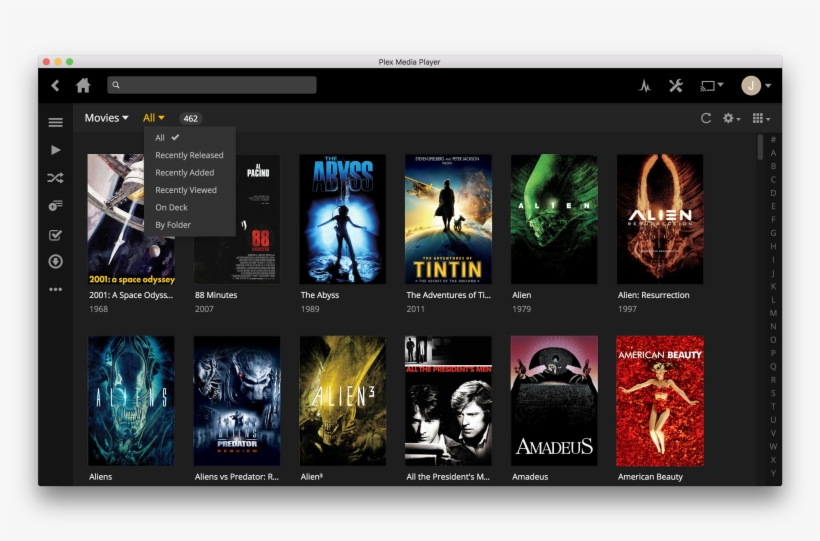The width and height of the screenshot is (820, 541).
Task: Refresh the library with reload icon
Action: 705,118
